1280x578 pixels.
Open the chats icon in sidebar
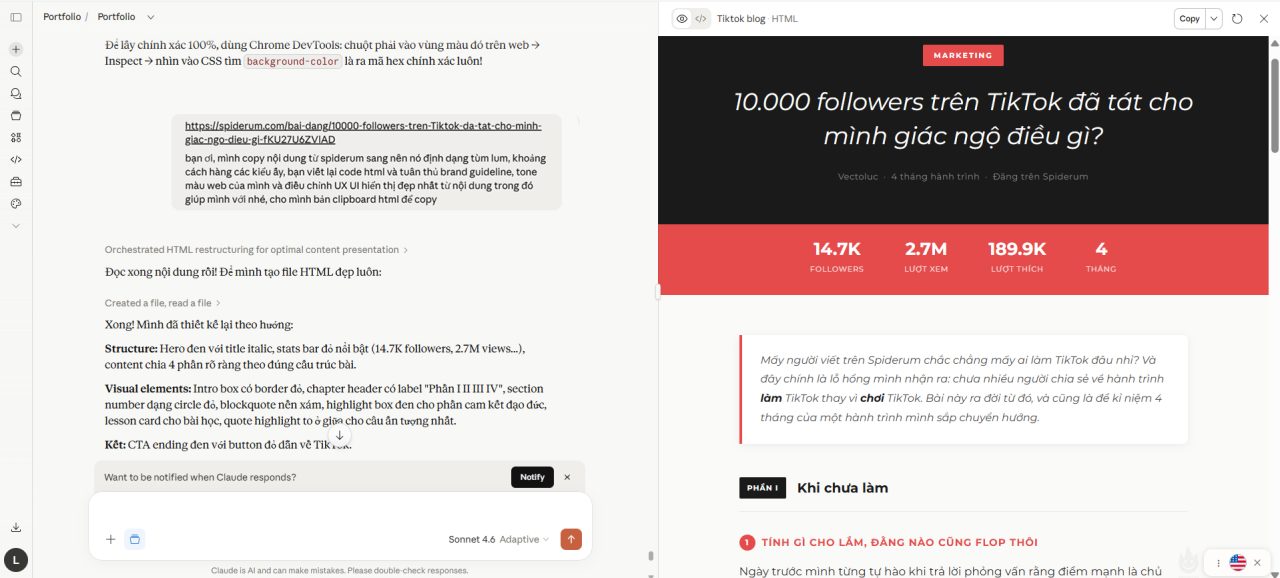click(x=15, y=93)
